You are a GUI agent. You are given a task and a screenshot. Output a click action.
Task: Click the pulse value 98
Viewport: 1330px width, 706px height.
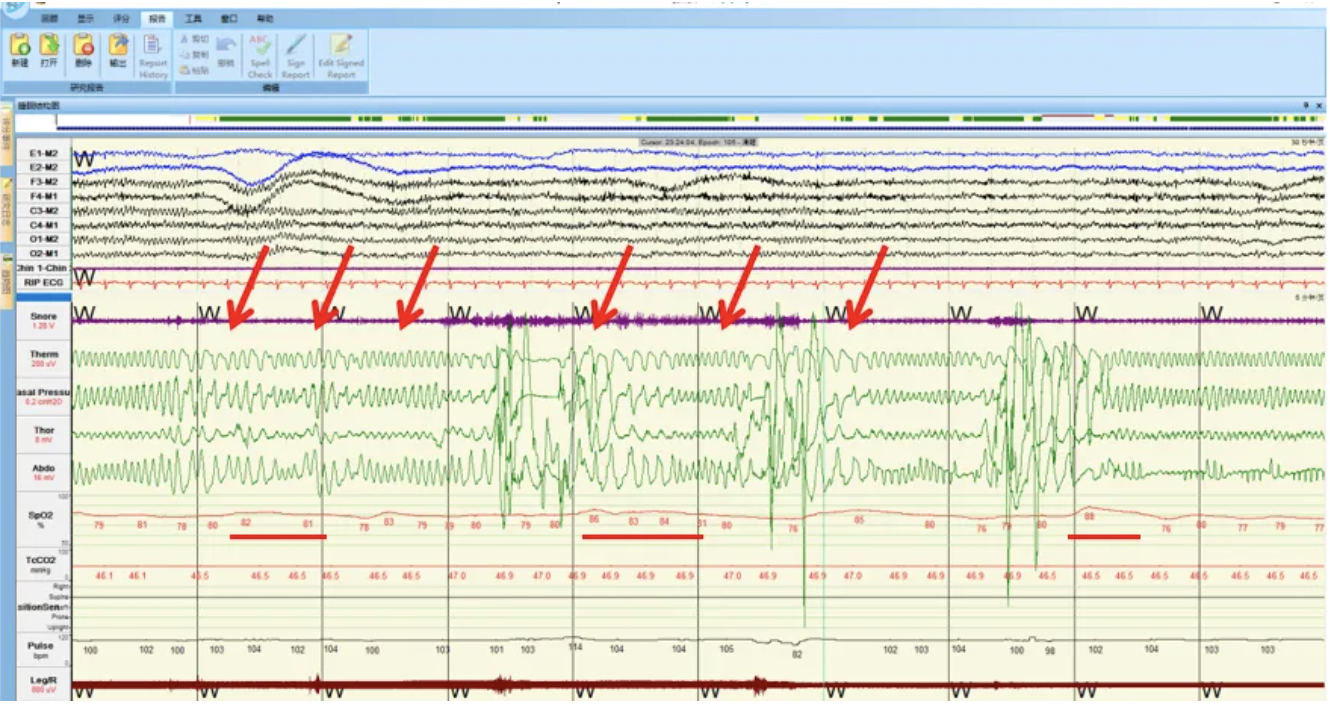pyautogui.click(x=1050, y=650)
